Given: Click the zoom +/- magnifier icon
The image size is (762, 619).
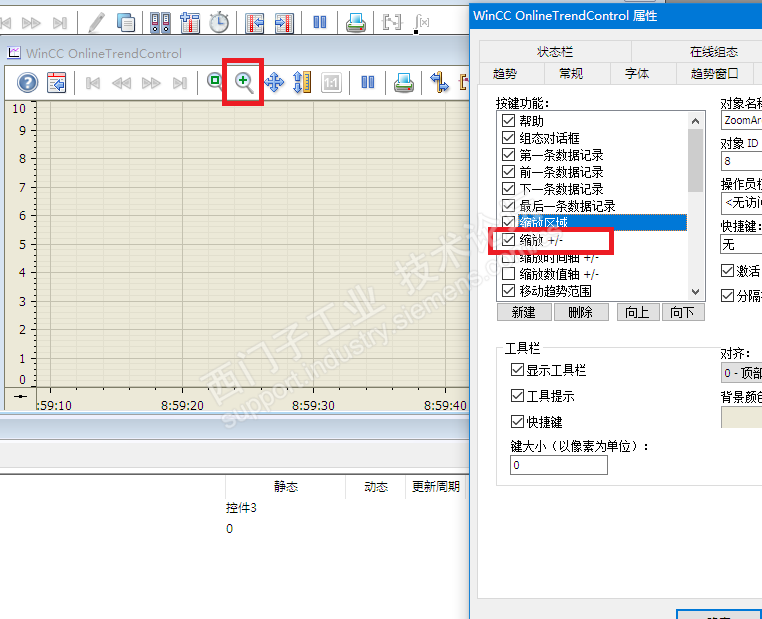Looking at the screenshot, I should [x=244, y=83].
